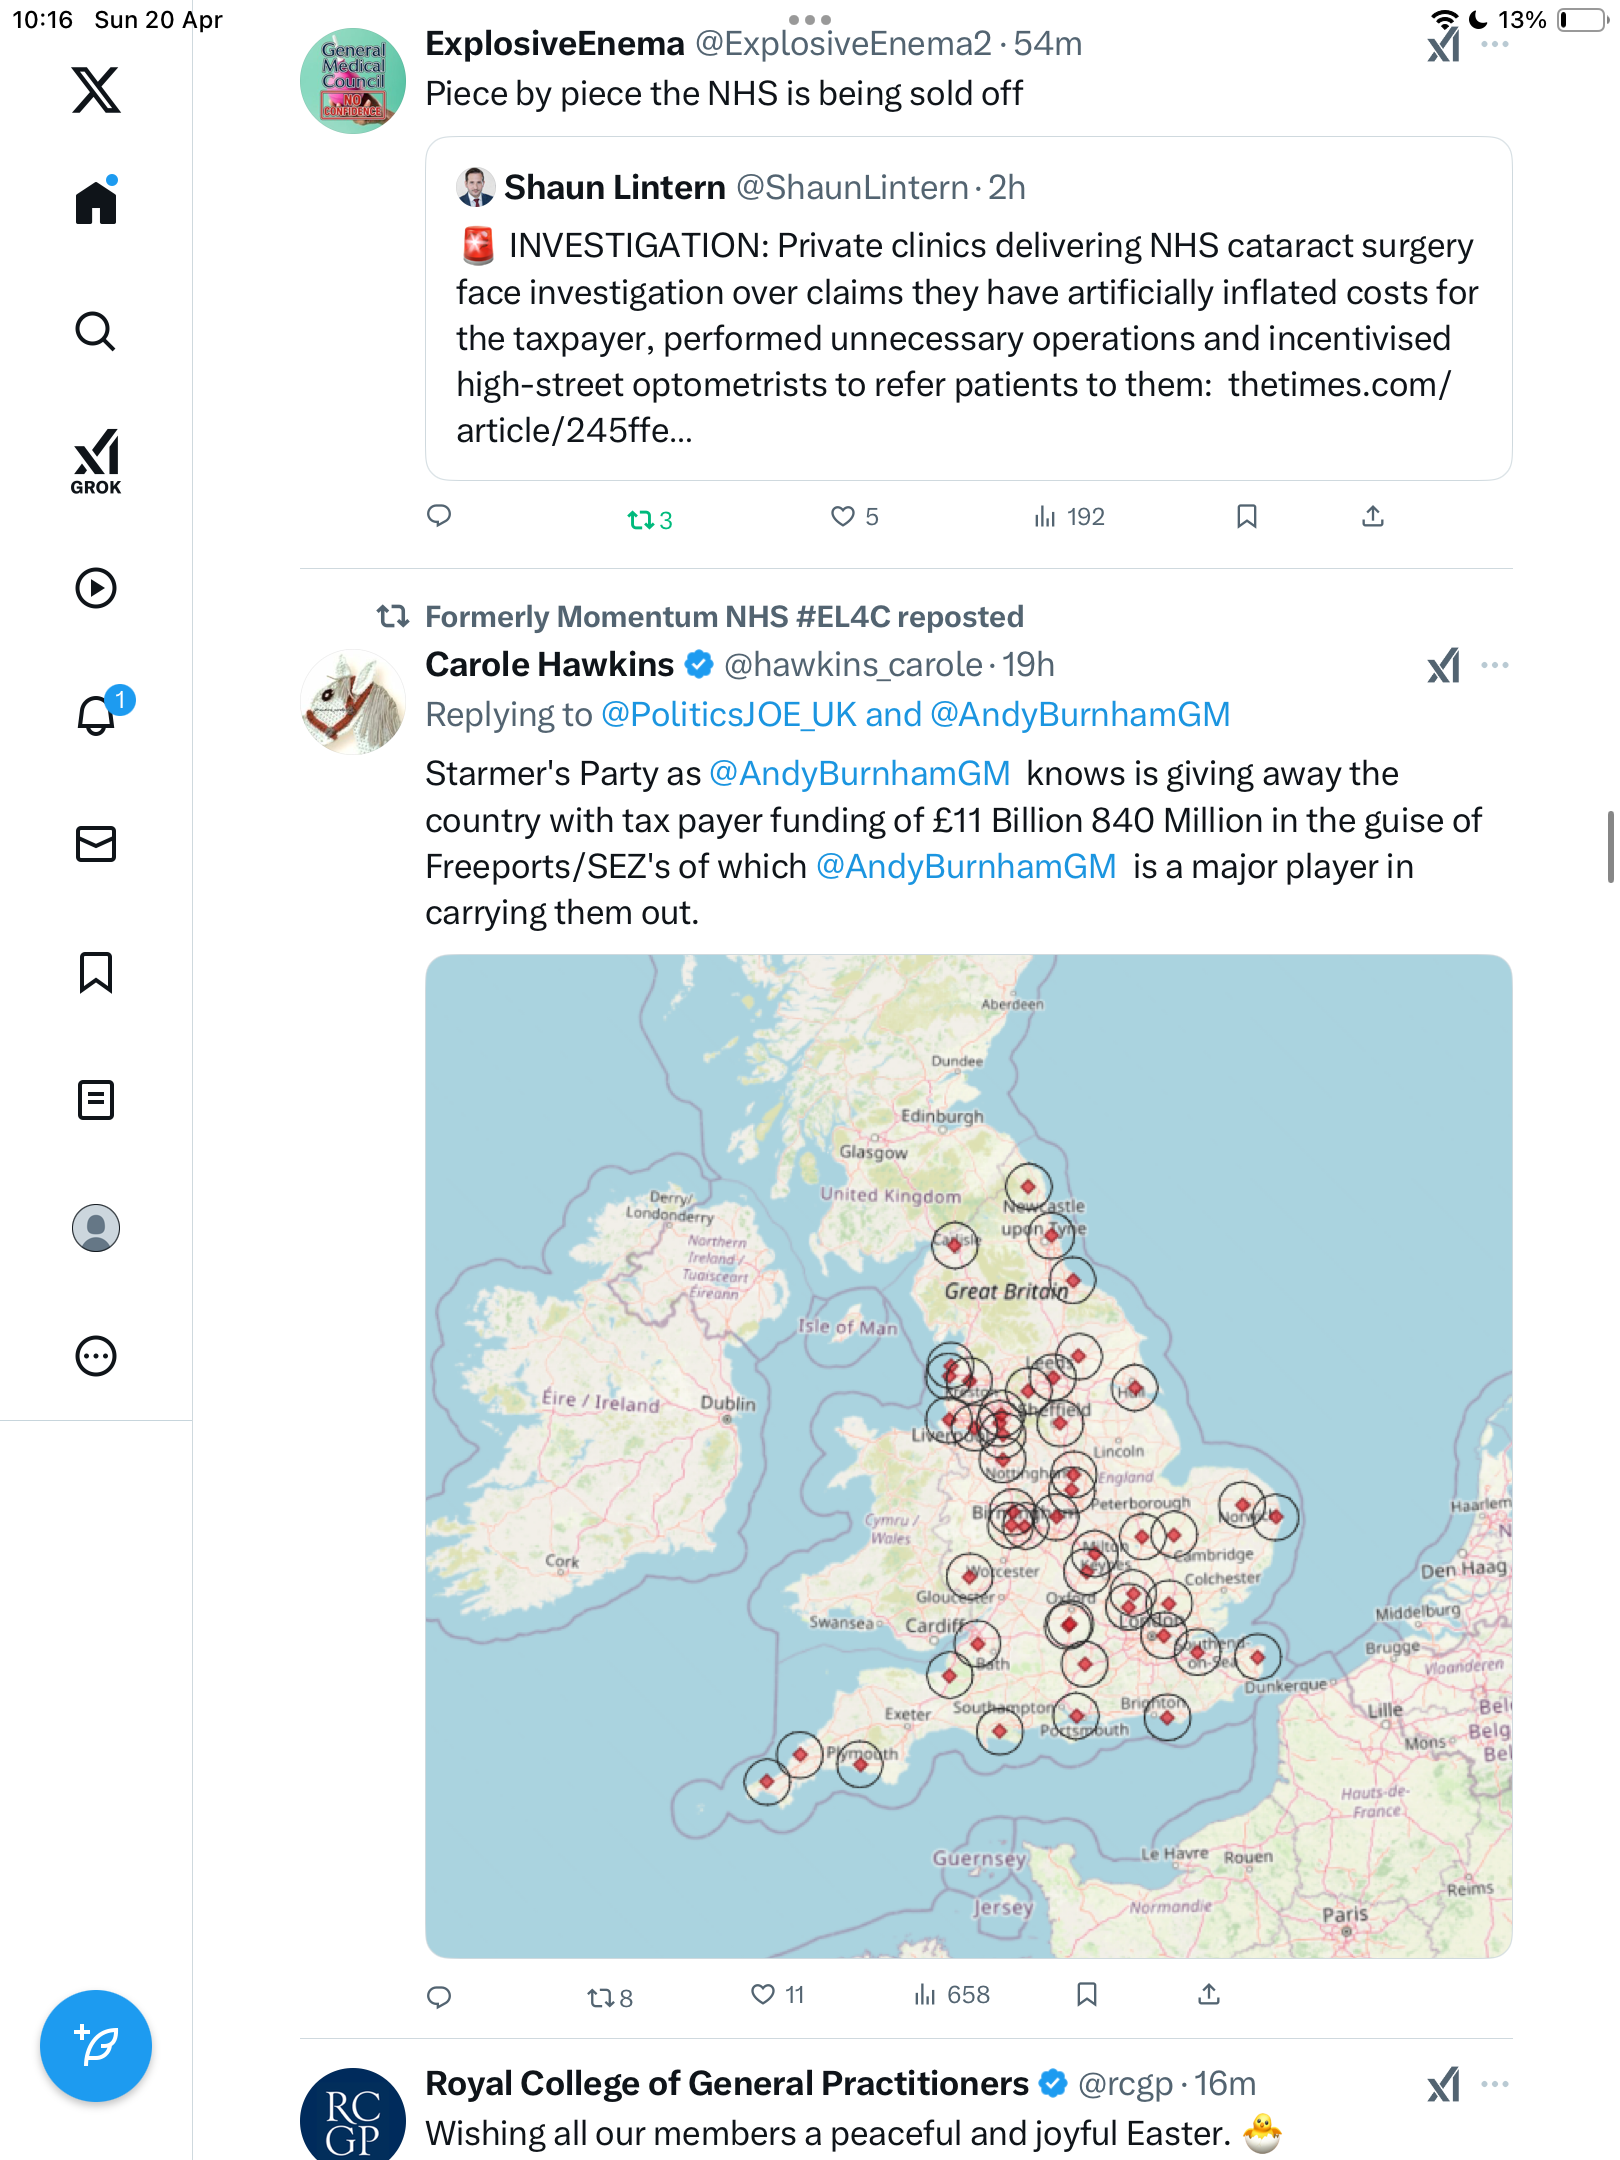
Task: Open the Search magnifier in sidebar
Action: tap(96, 331)
